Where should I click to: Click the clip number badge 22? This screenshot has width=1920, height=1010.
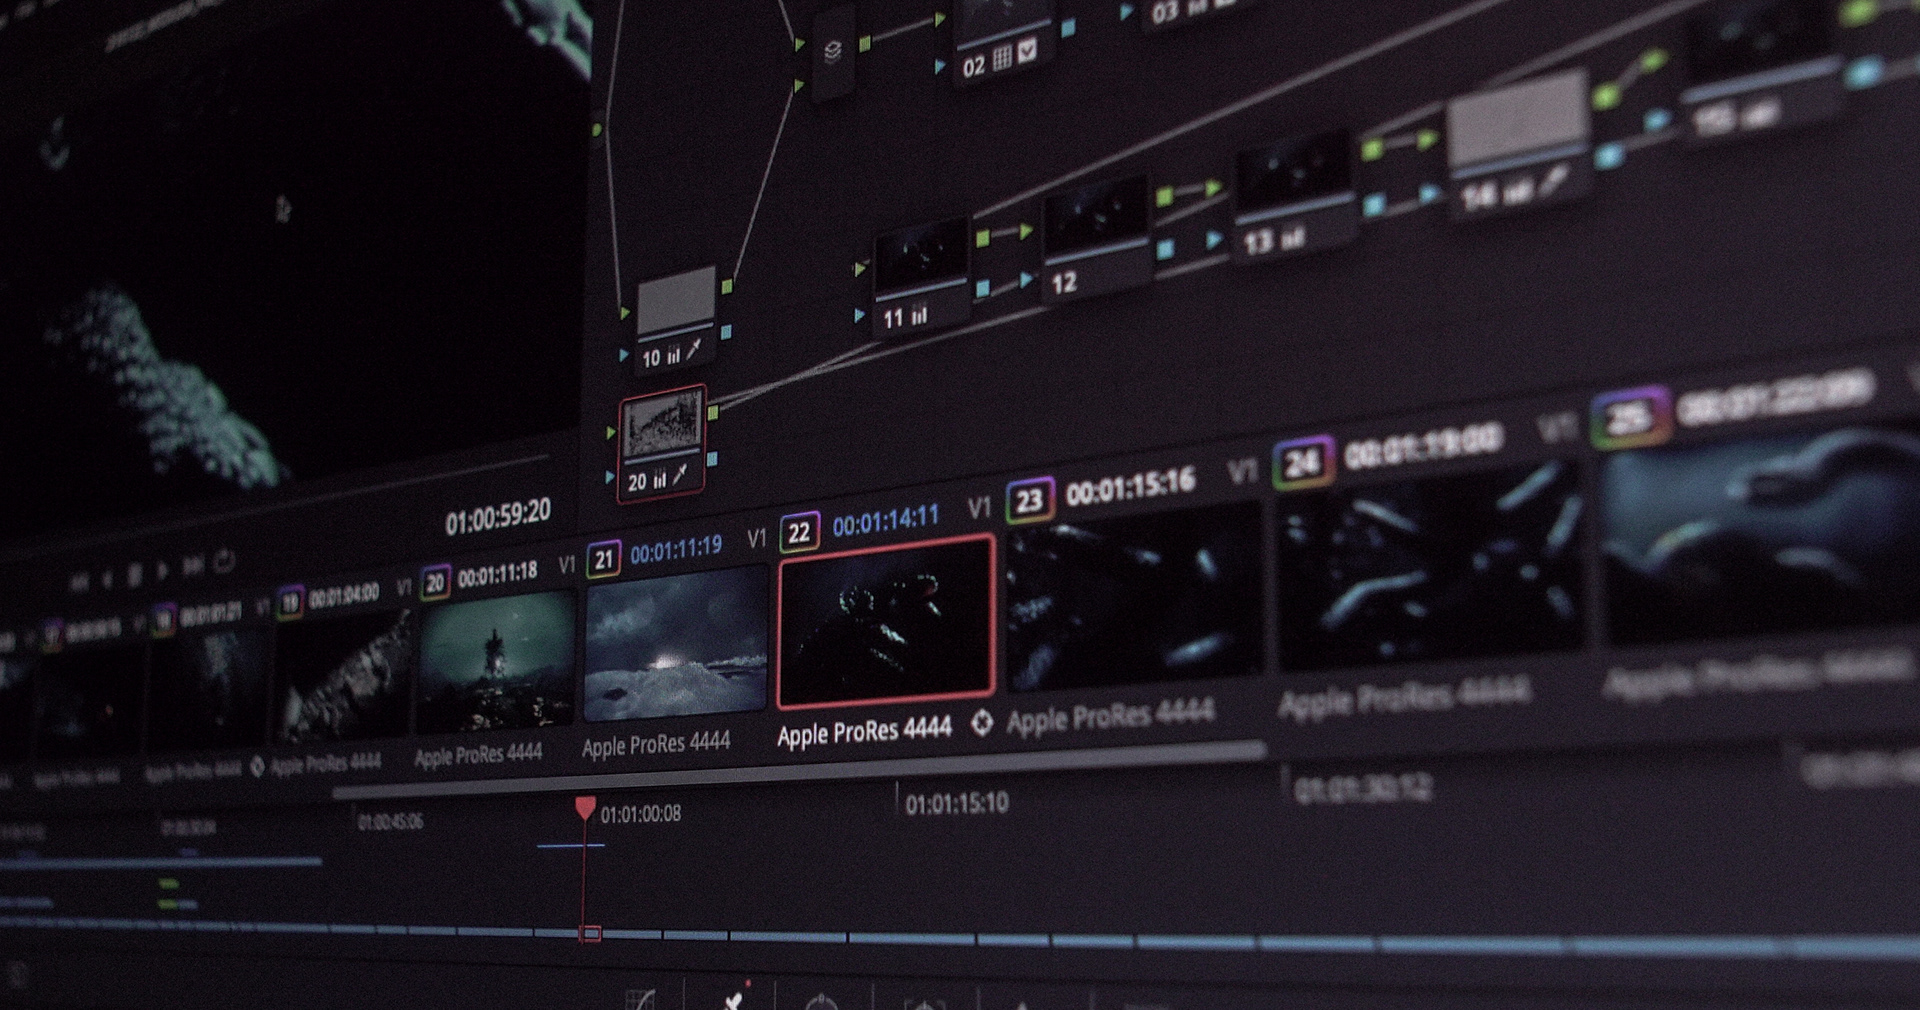(x=799, y=532)
